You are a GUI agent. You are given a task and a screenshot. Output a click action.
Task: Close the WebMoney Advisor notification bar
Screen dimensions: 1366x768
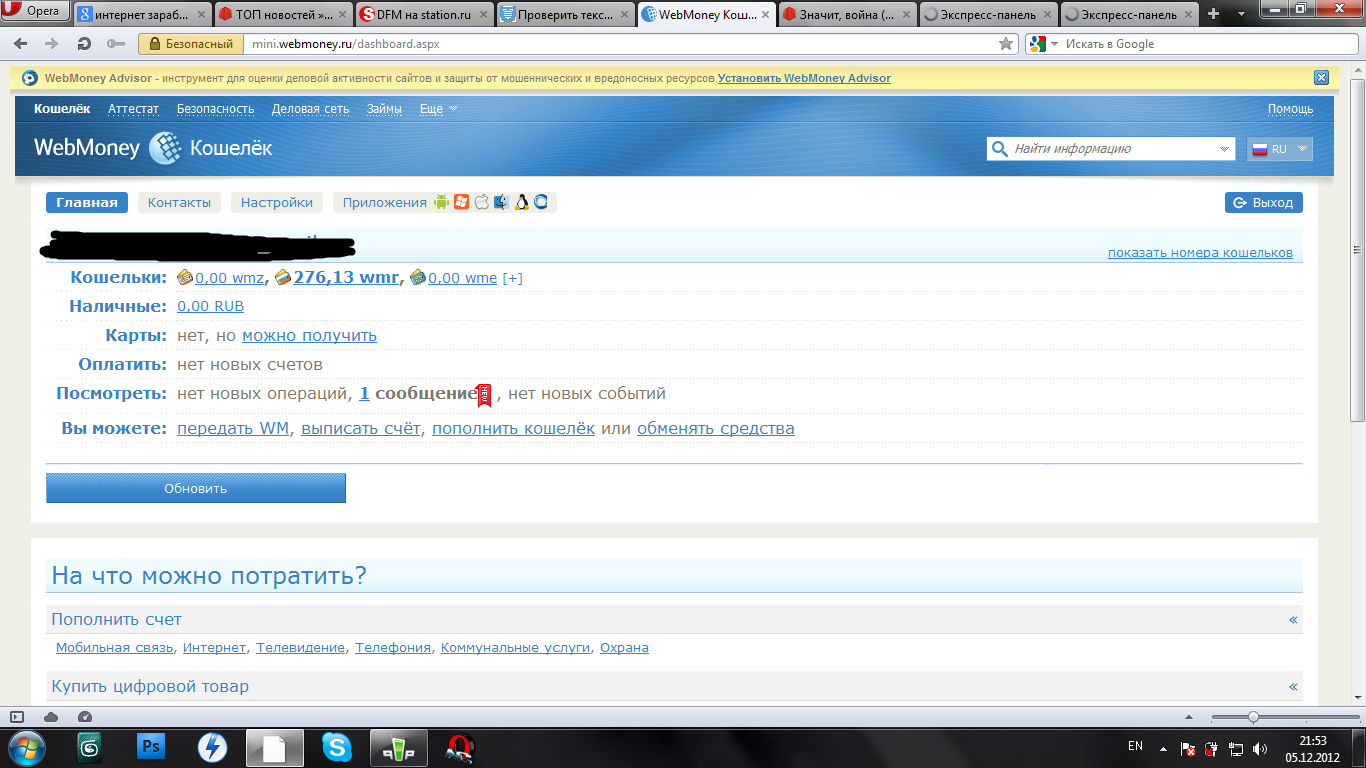coord(1321,78)
